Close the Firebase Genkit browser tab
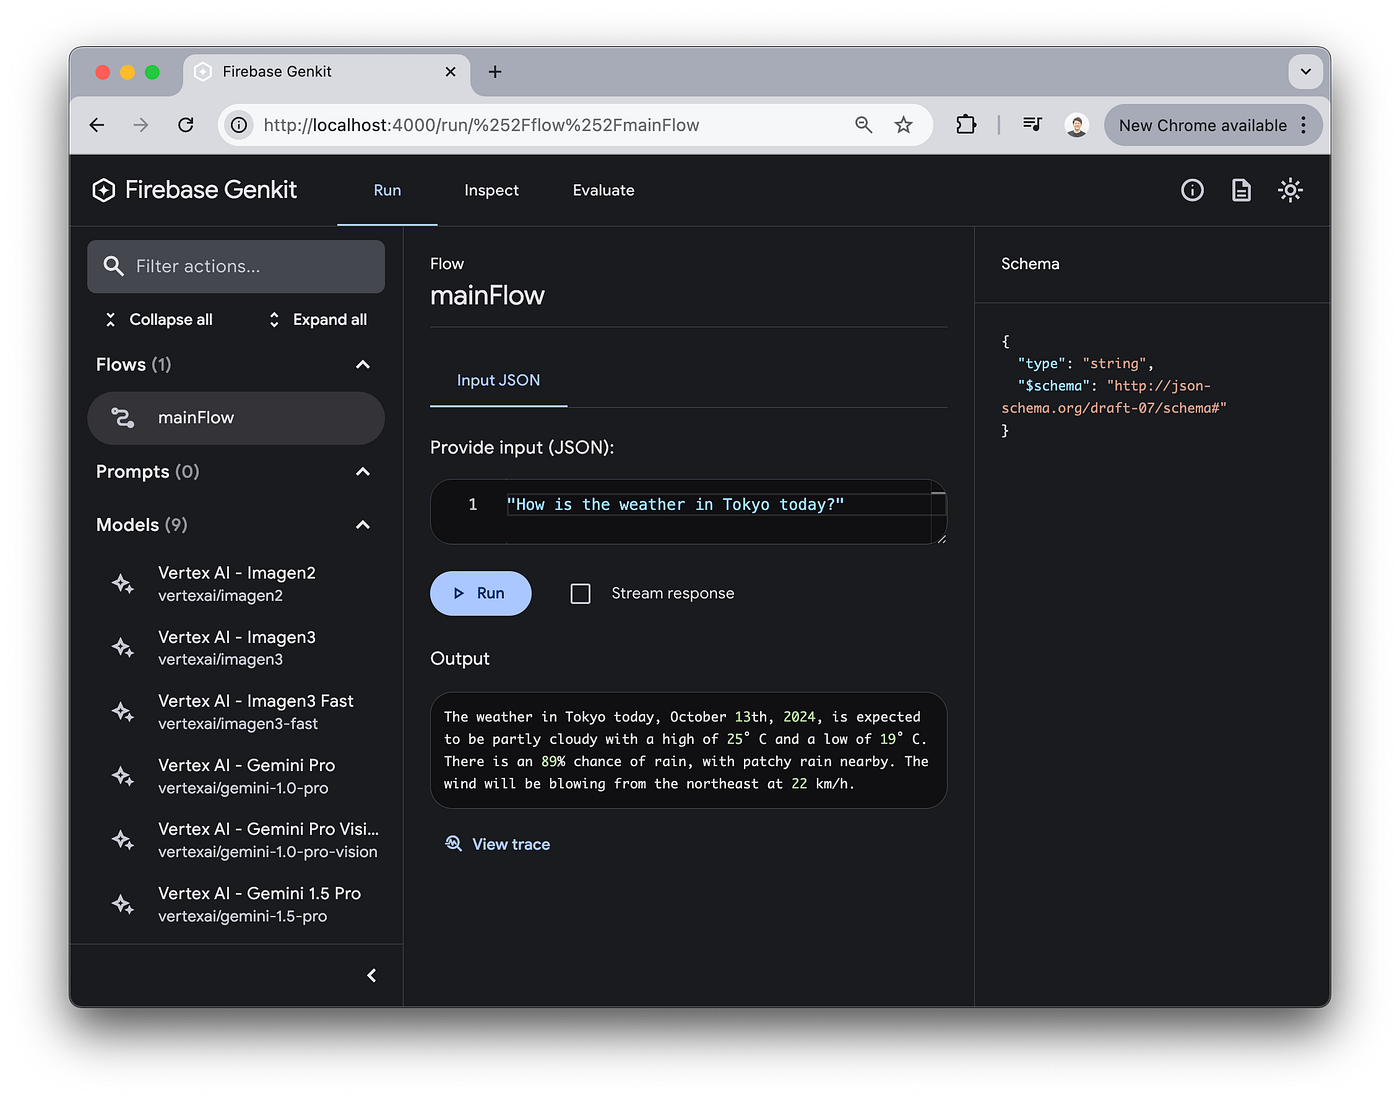1400x1099 pixels. [x=450, y=72]
